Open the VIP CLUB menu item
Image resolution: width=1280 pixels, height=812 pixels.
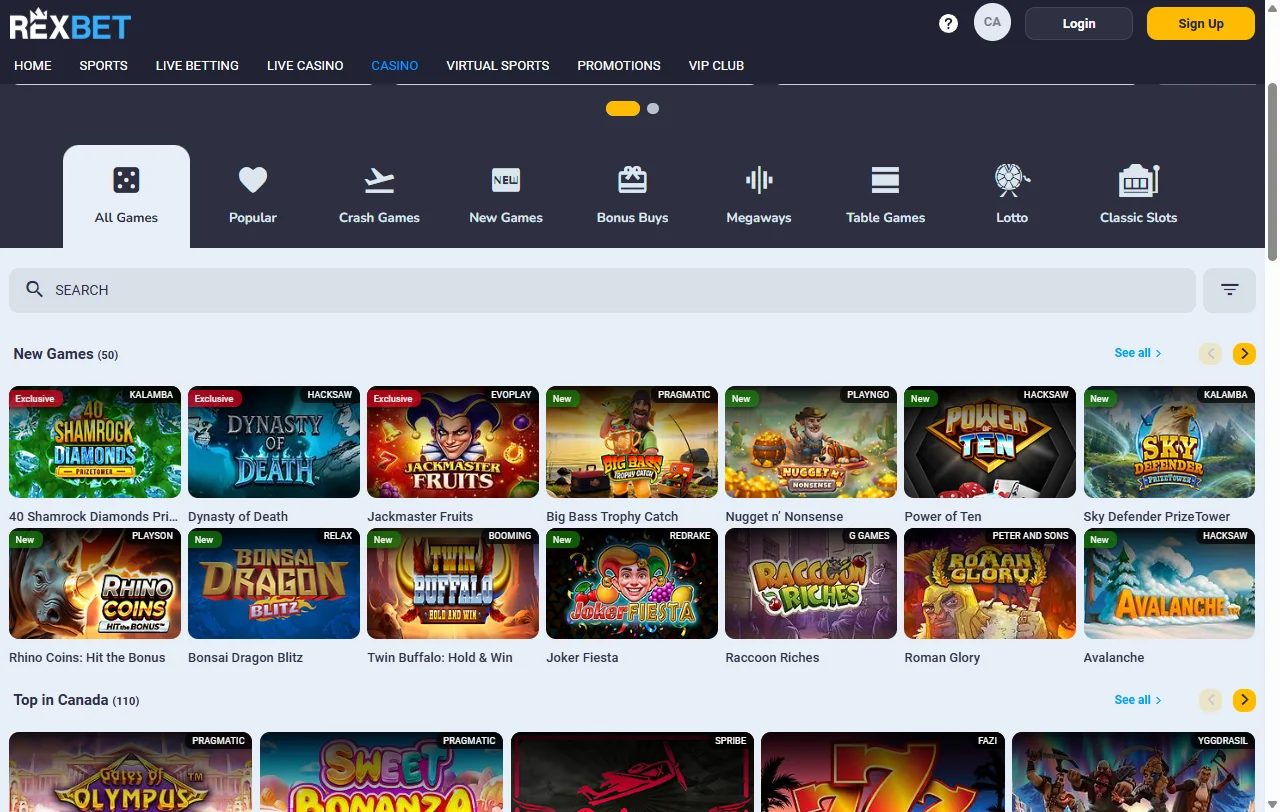[x=716, y=65]
